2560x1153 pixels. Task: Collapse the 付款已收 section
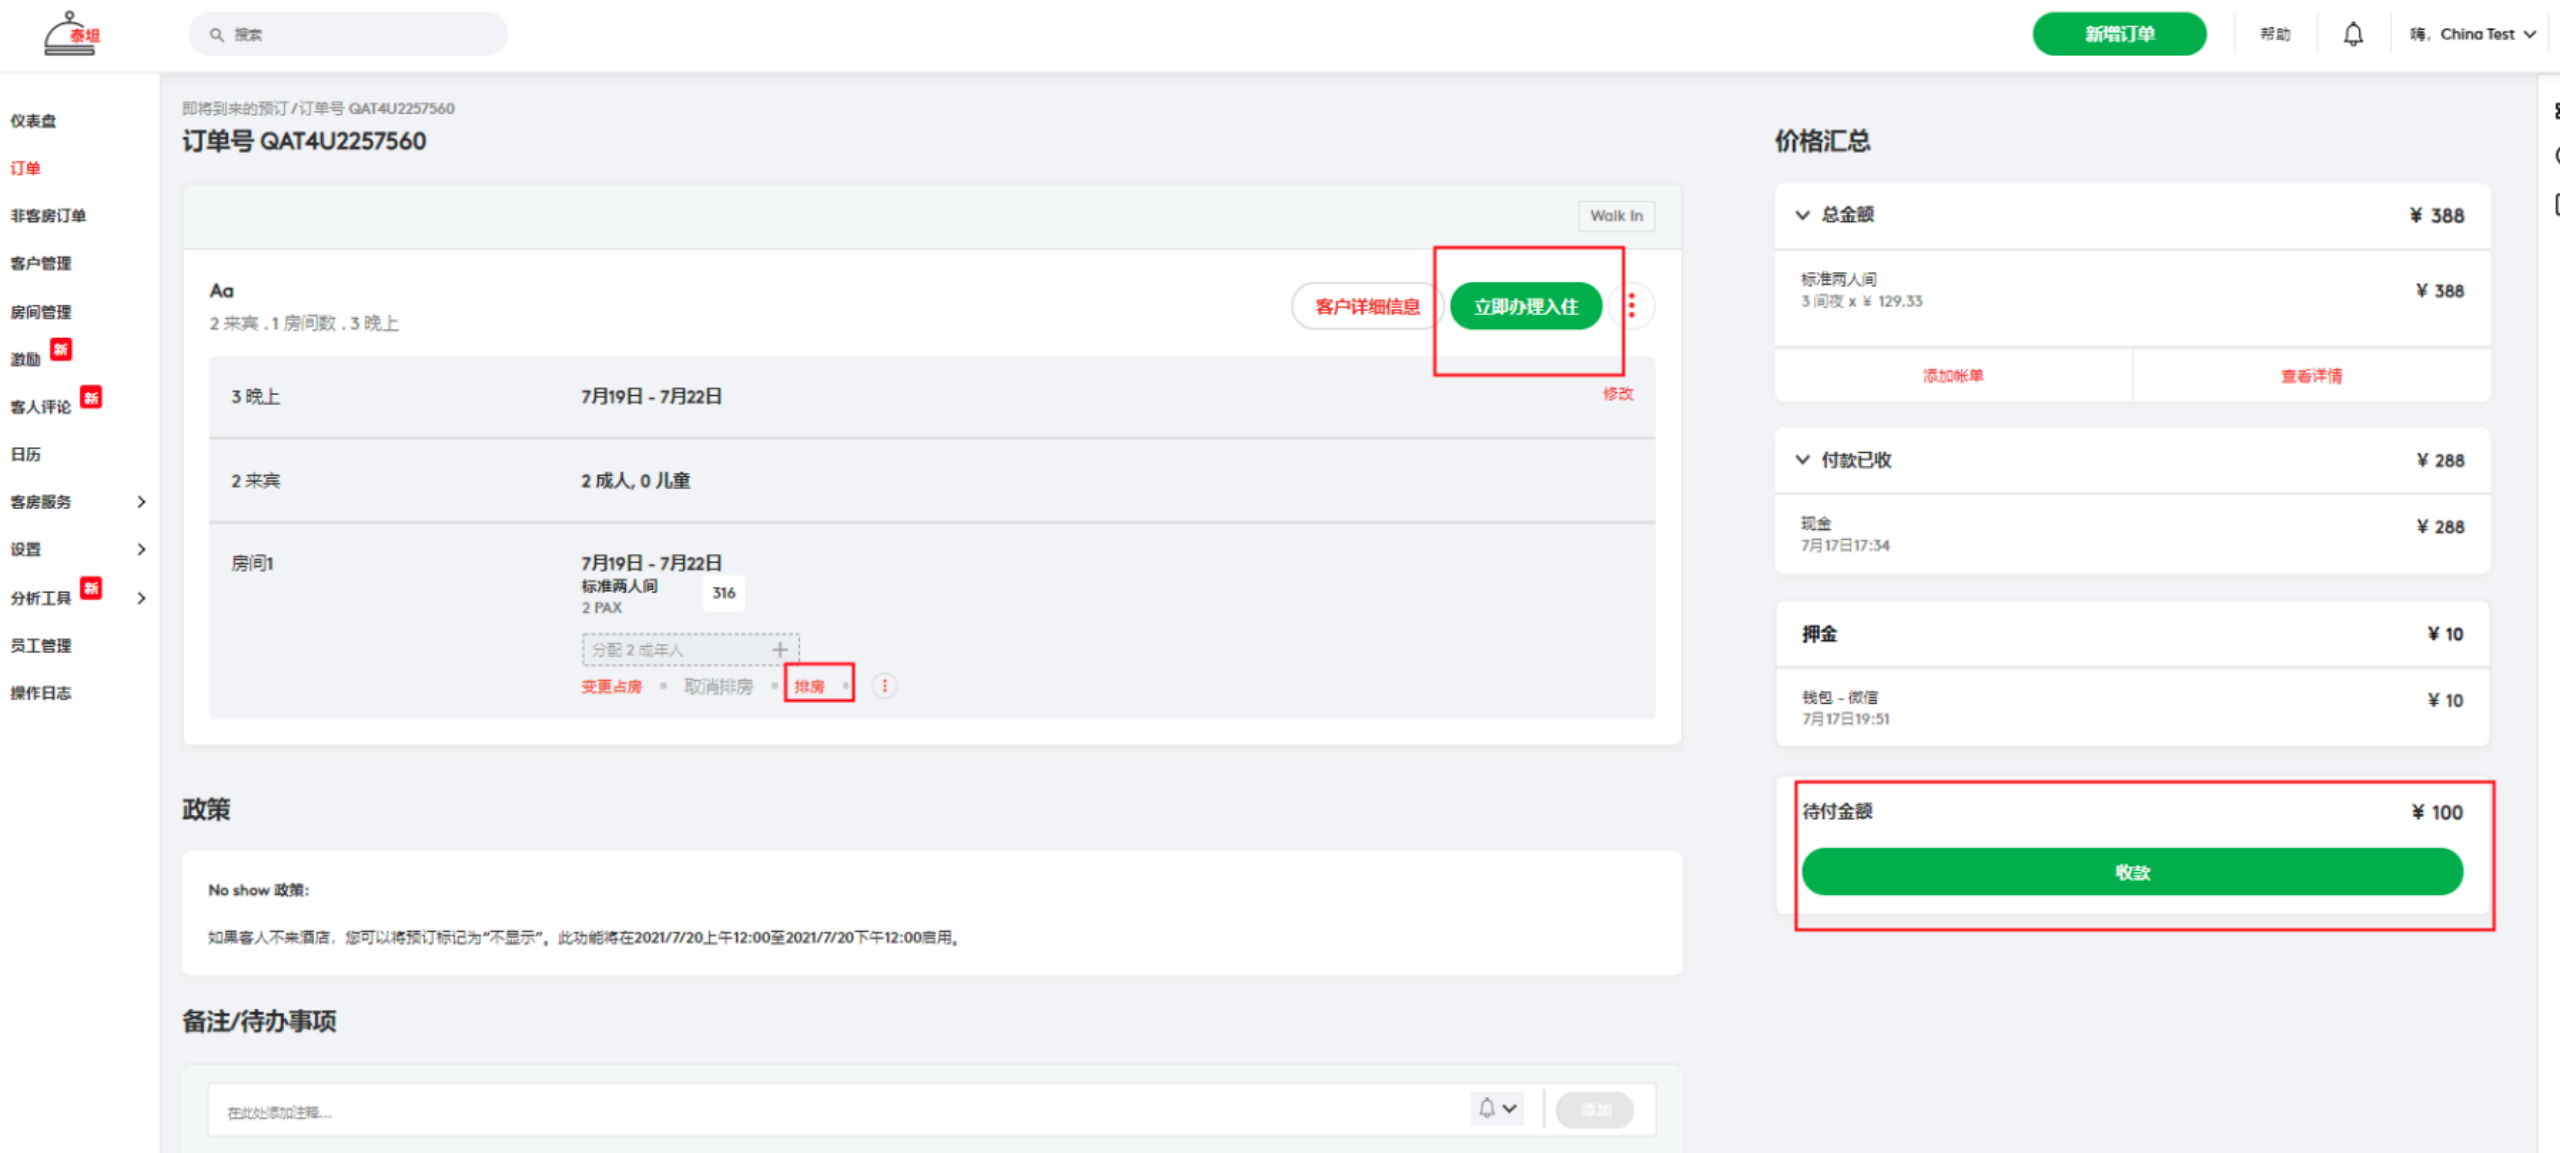(x=1802, y=460)
